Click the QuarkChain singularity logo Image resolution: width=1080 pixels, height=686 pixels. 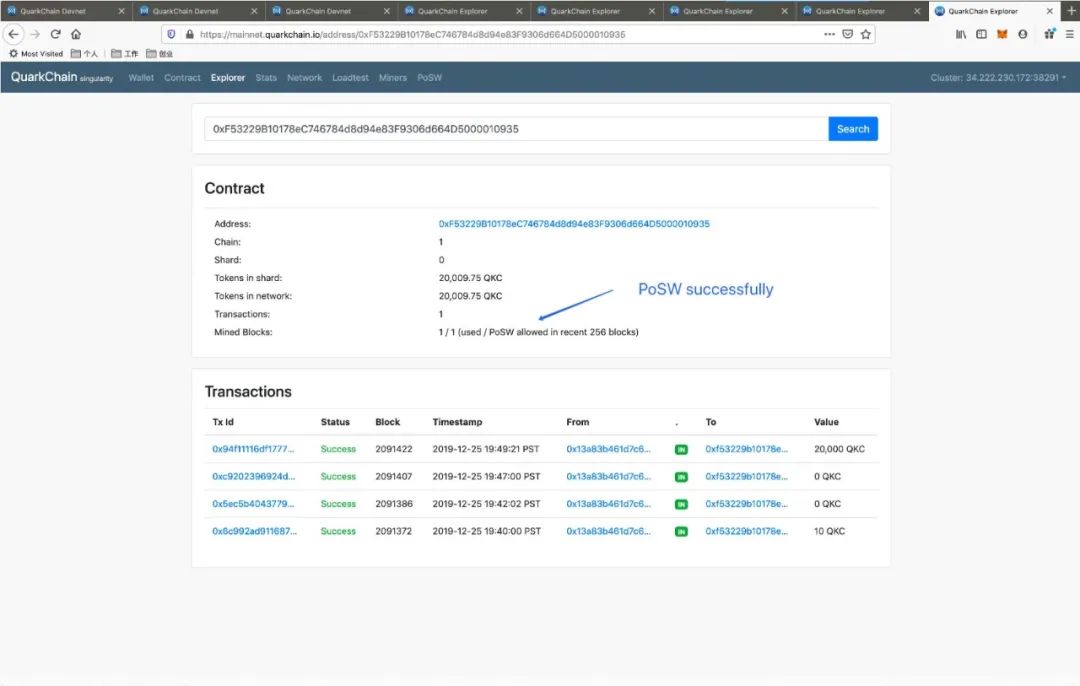[62, 77]
